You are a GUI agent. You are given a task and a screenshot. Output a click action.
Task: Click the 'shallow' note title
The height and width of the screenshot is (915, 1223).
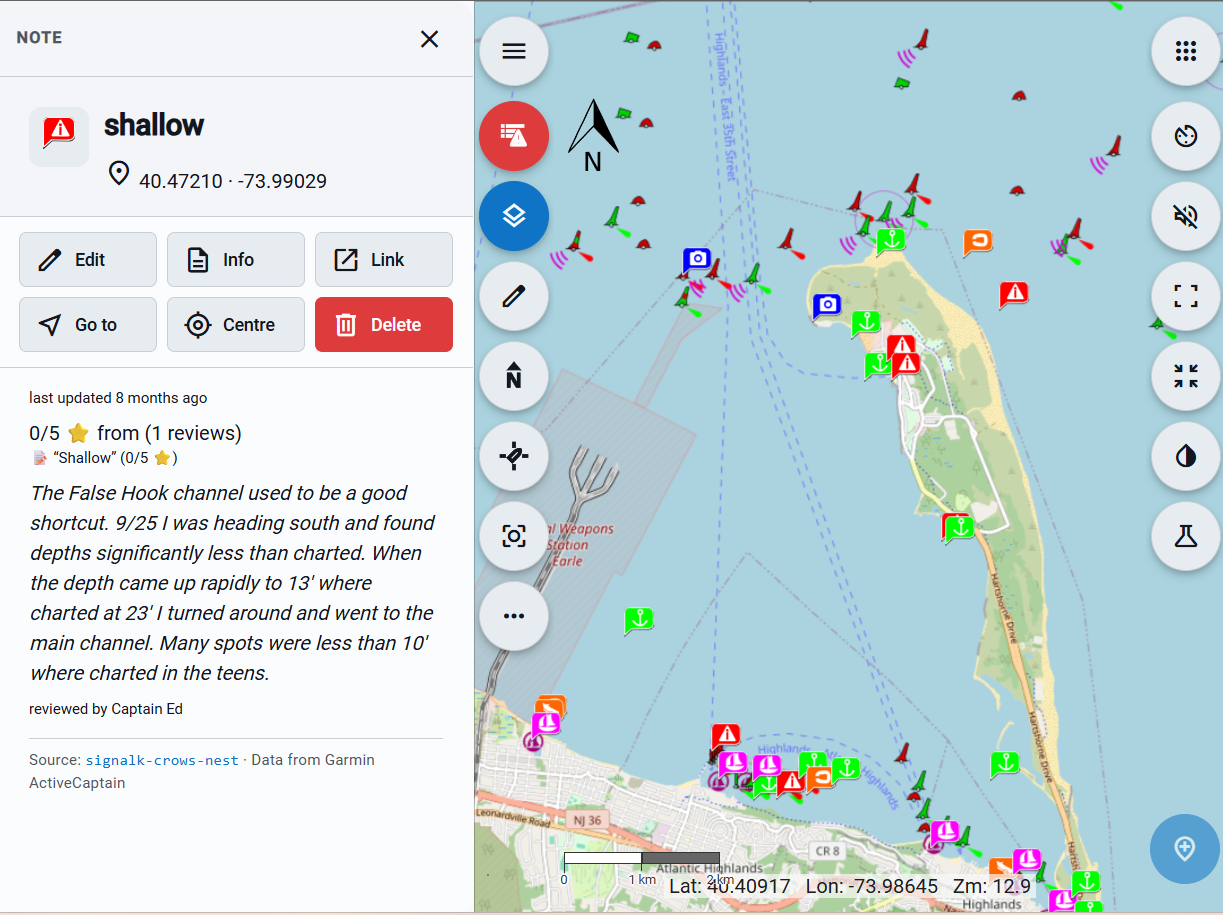click(x=154, y=125)
